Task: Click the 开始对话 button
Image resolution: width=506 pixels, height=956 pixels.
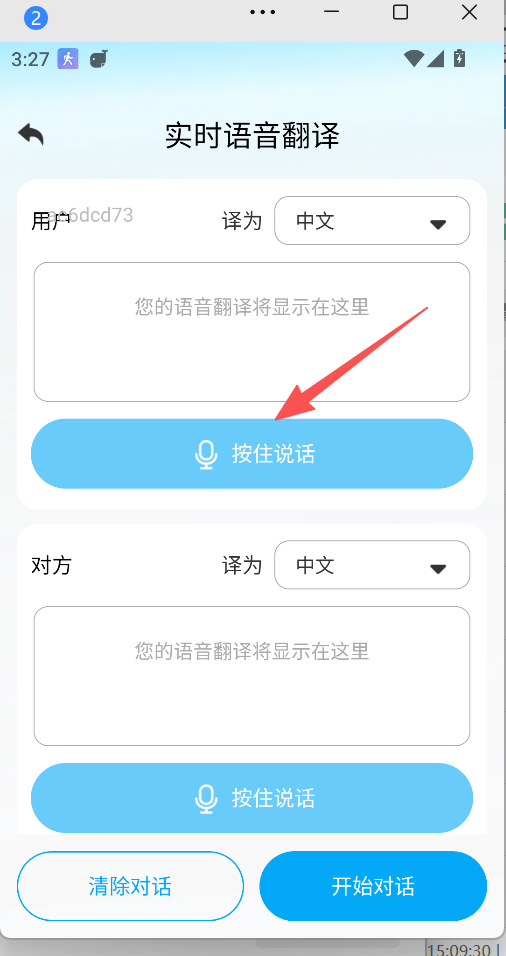Action: pyautogui.click(x=373, y=886)
